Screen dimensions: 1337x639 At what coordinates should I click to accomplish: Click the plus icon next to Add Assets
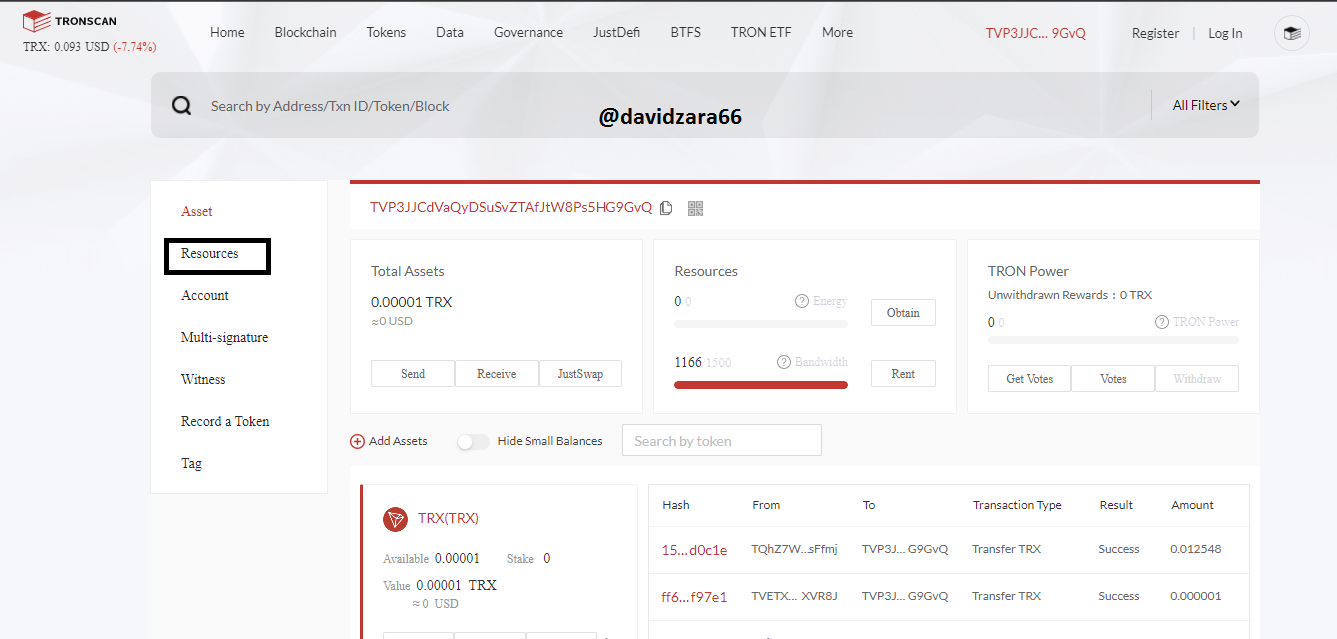point(357,441)
